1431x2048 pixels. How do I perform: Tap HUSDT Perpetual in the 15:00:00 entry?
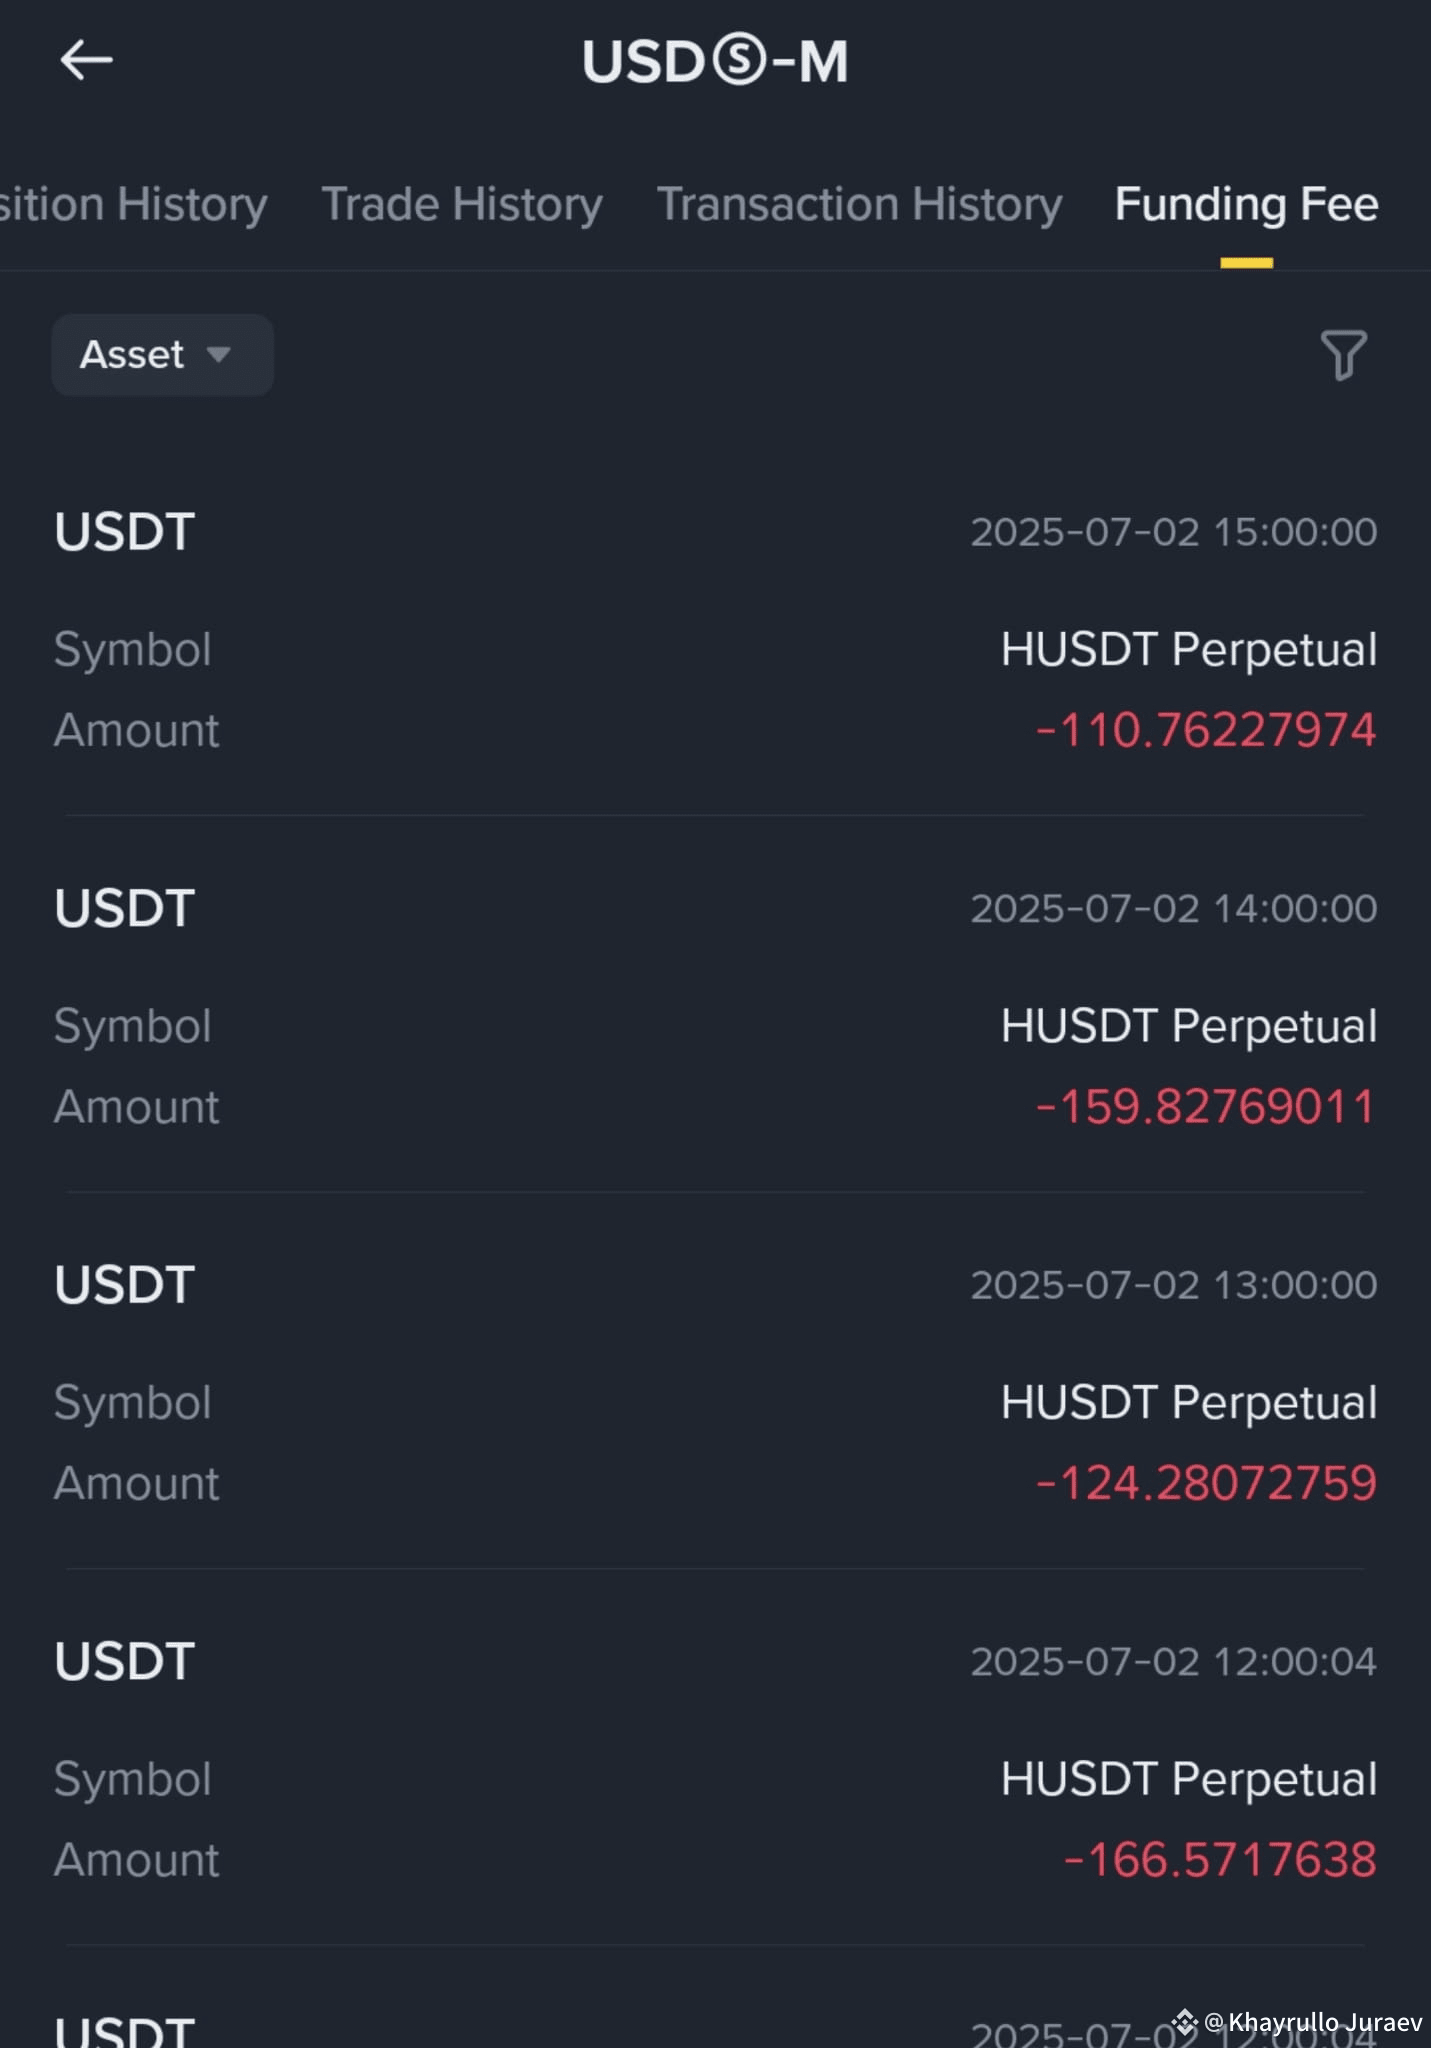1189,650
